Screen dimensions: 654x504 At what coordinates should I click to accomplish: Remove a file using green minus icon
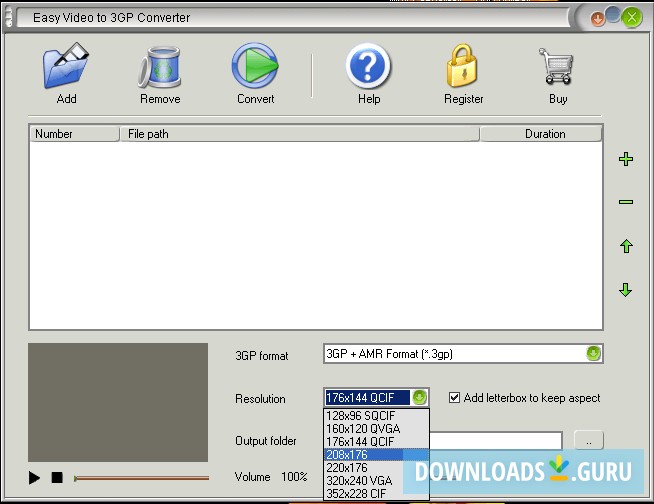click(626, 202)
